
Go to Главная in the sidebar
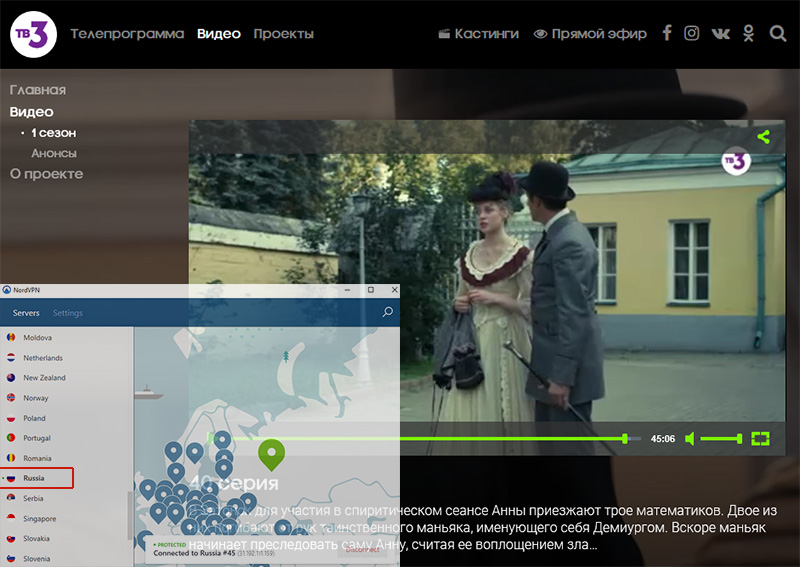point(38,90)
